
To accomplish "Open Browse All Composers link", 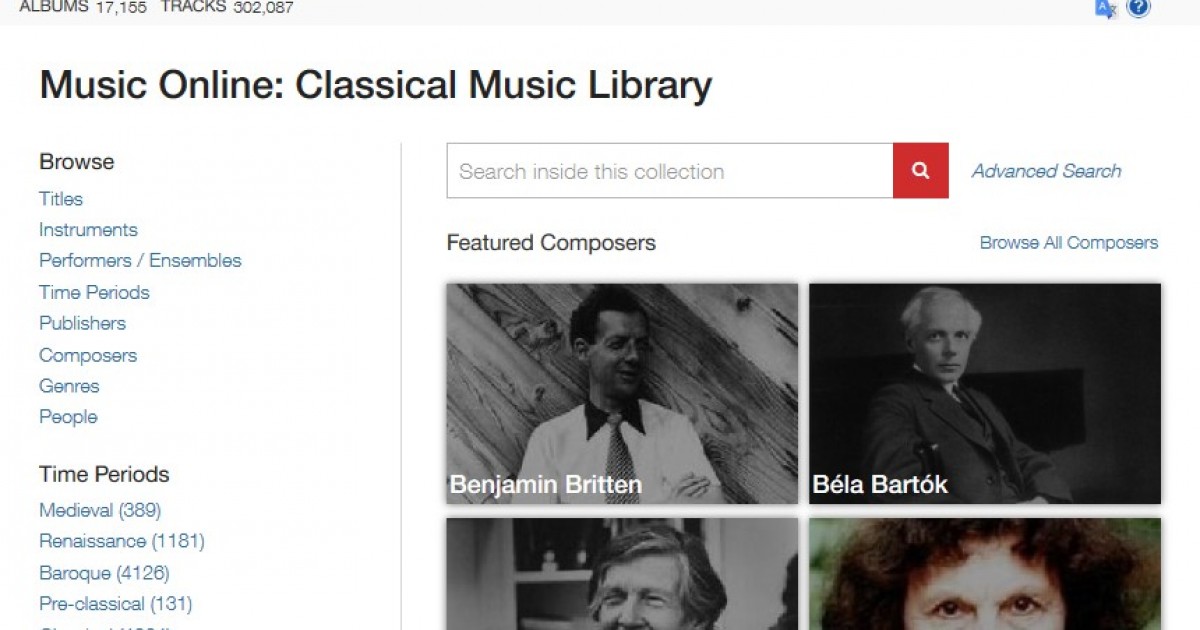I will tap(1068, 243).
